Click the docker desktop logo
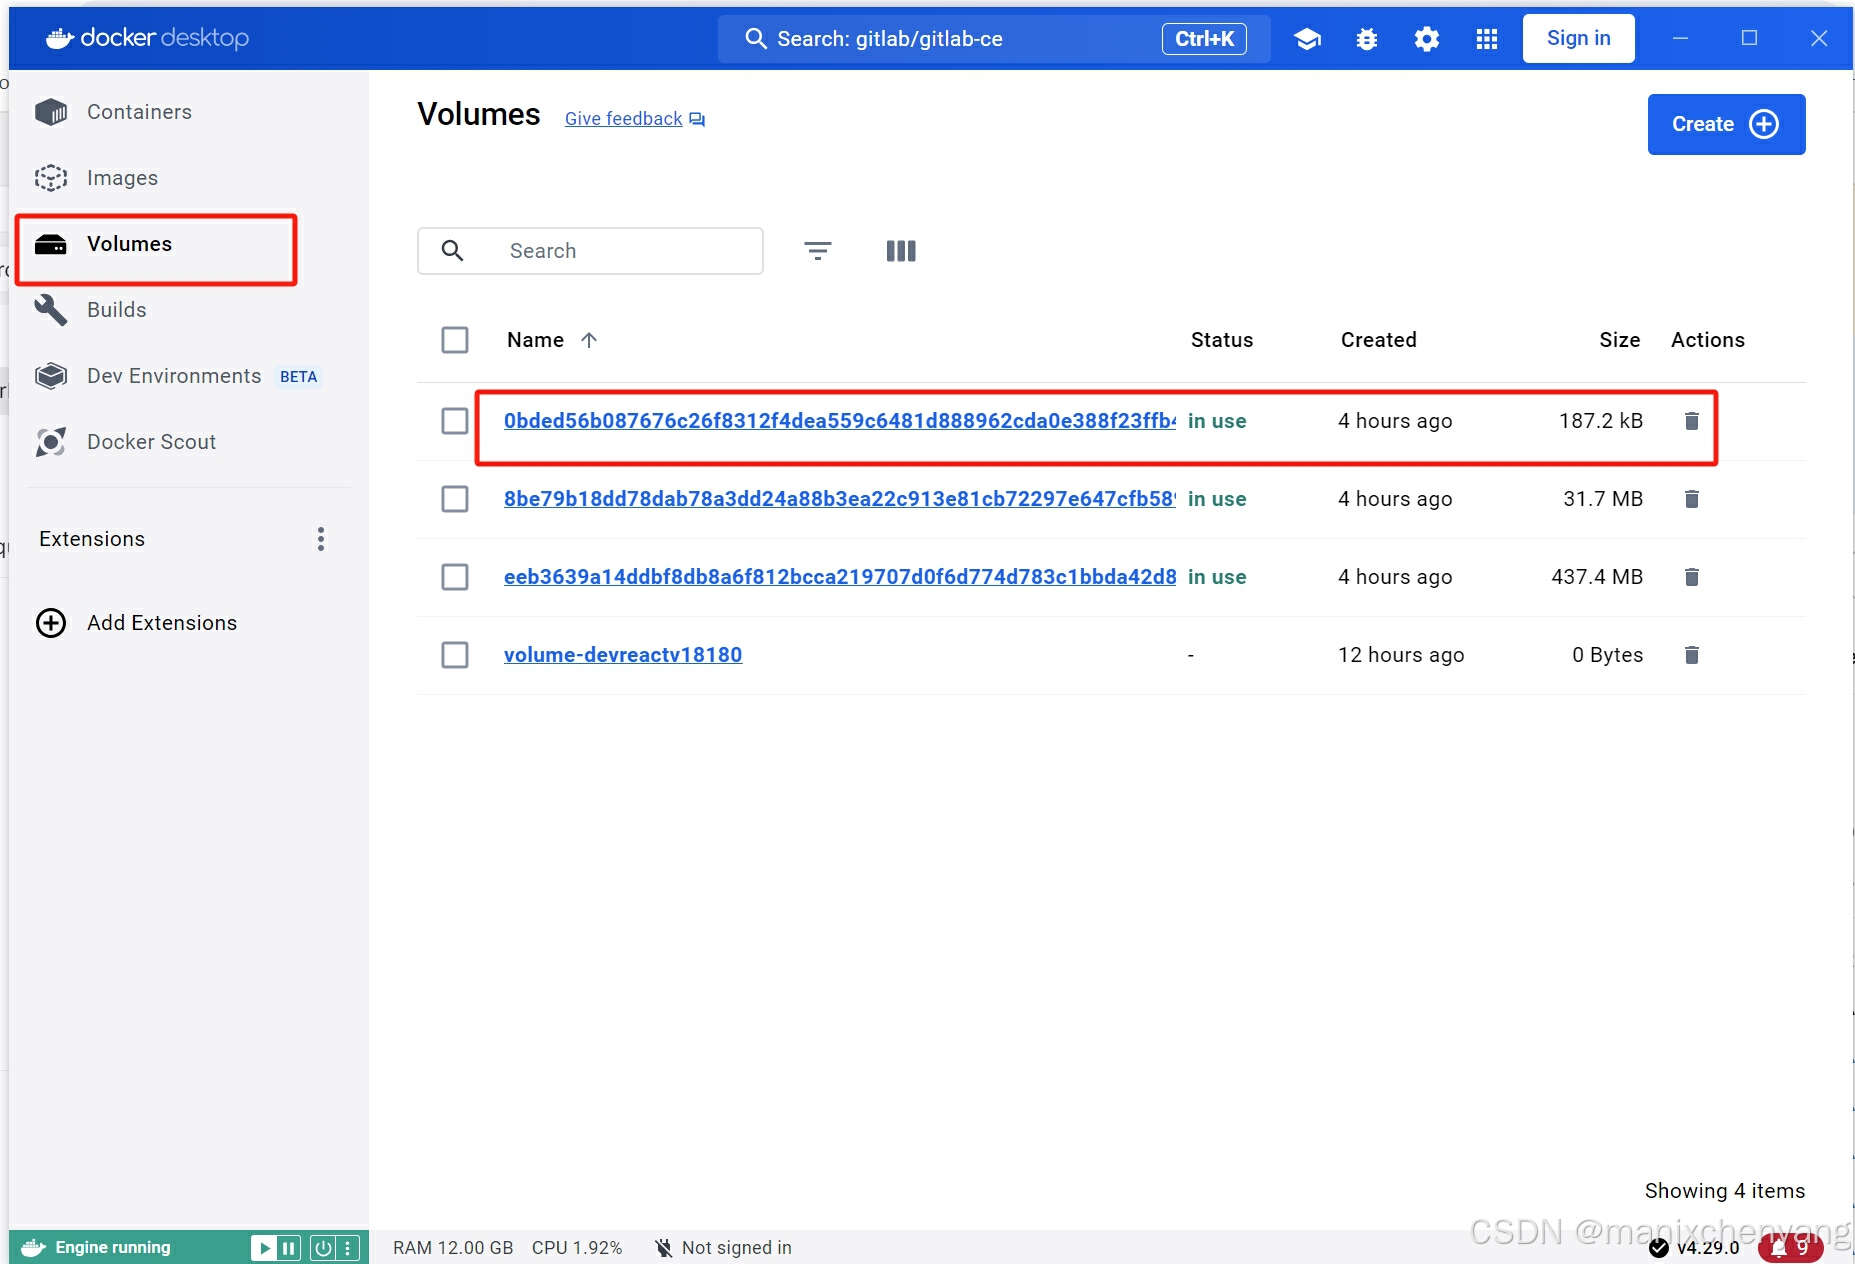Image resolution: width=1855 pixels, height=1264 pixels. 148,38
